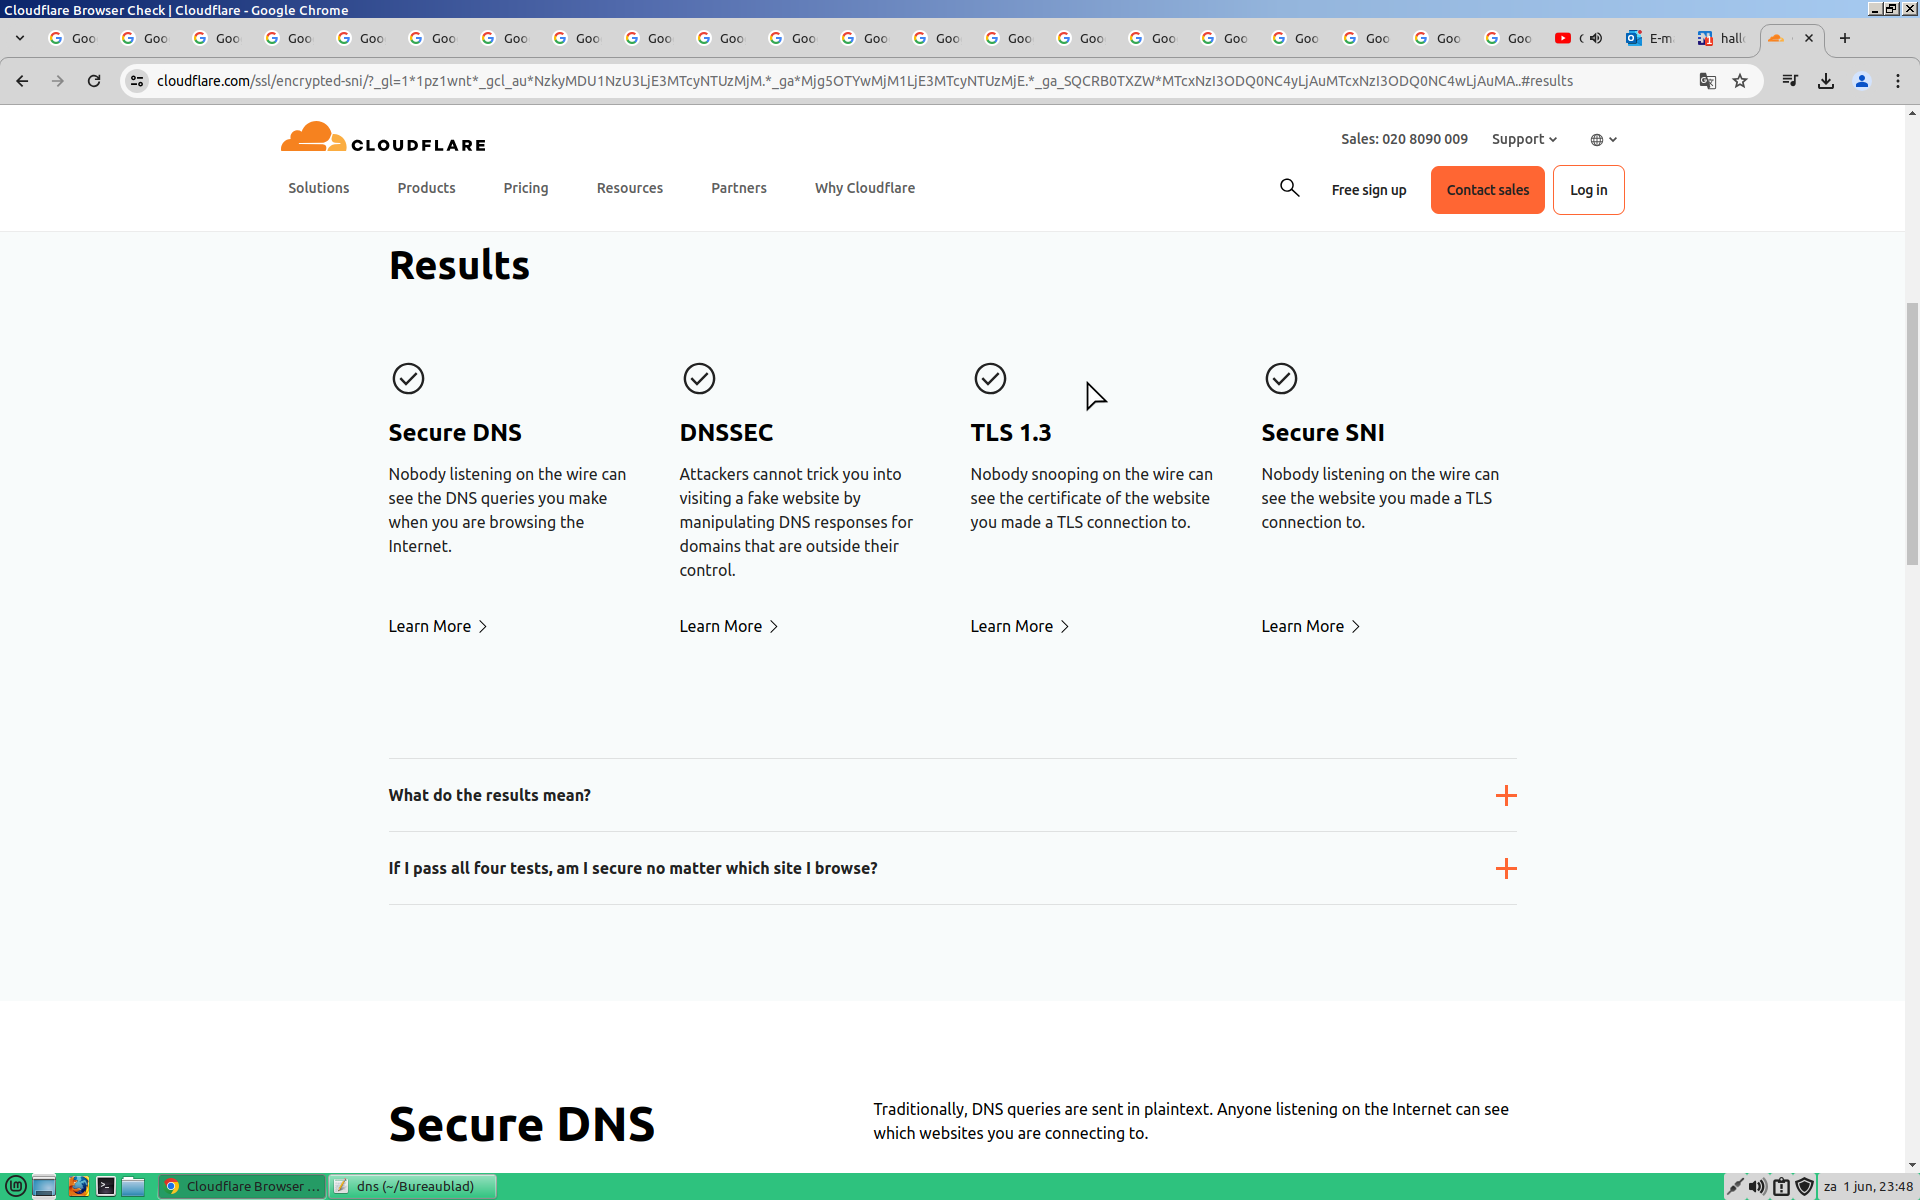Go to Pricing
1920x1200 pixels.
coord(526,188)
